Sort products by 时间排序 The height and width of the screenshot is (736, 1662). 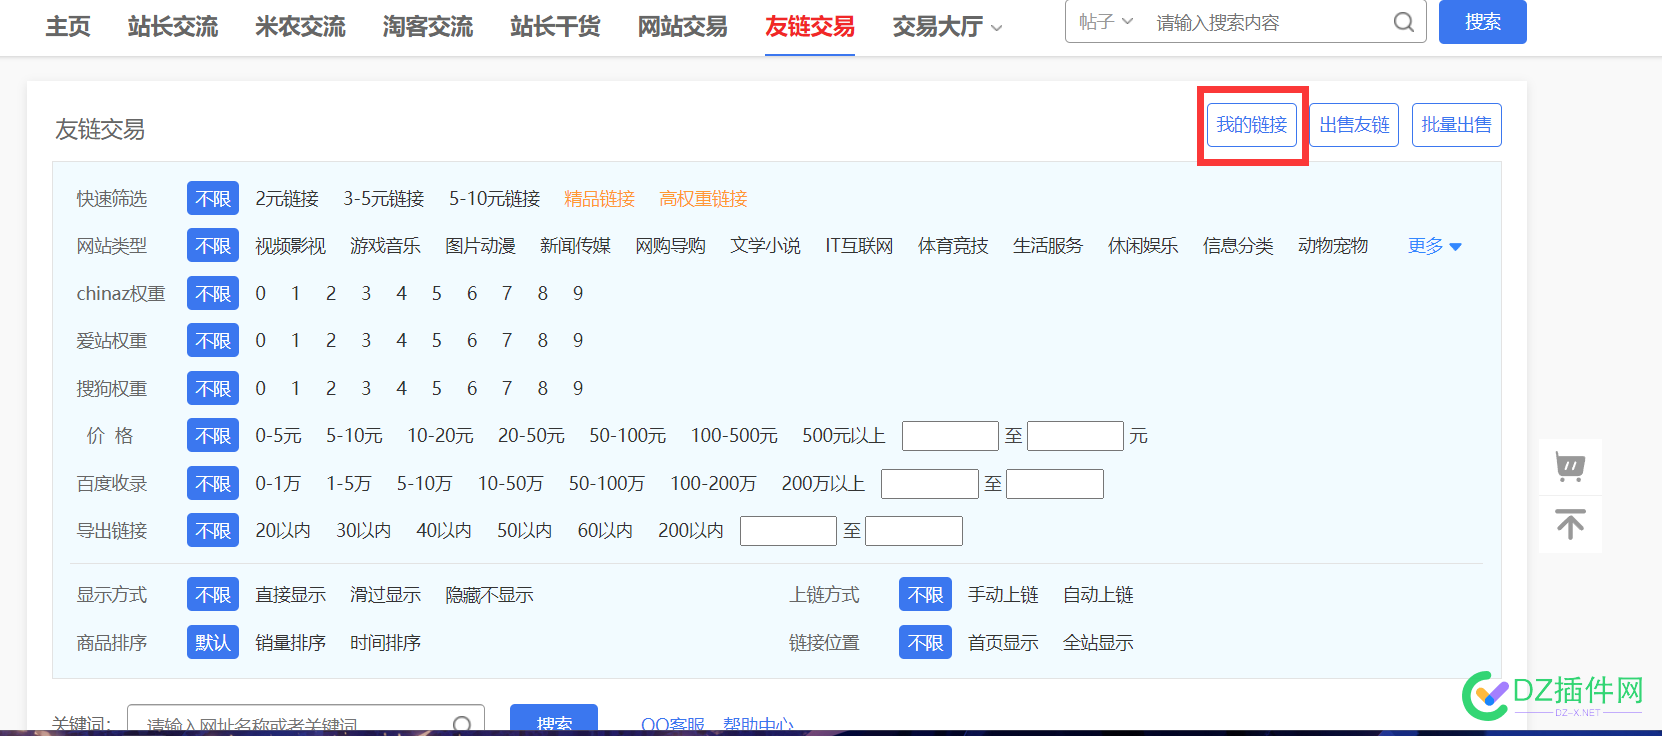point(385,643)
